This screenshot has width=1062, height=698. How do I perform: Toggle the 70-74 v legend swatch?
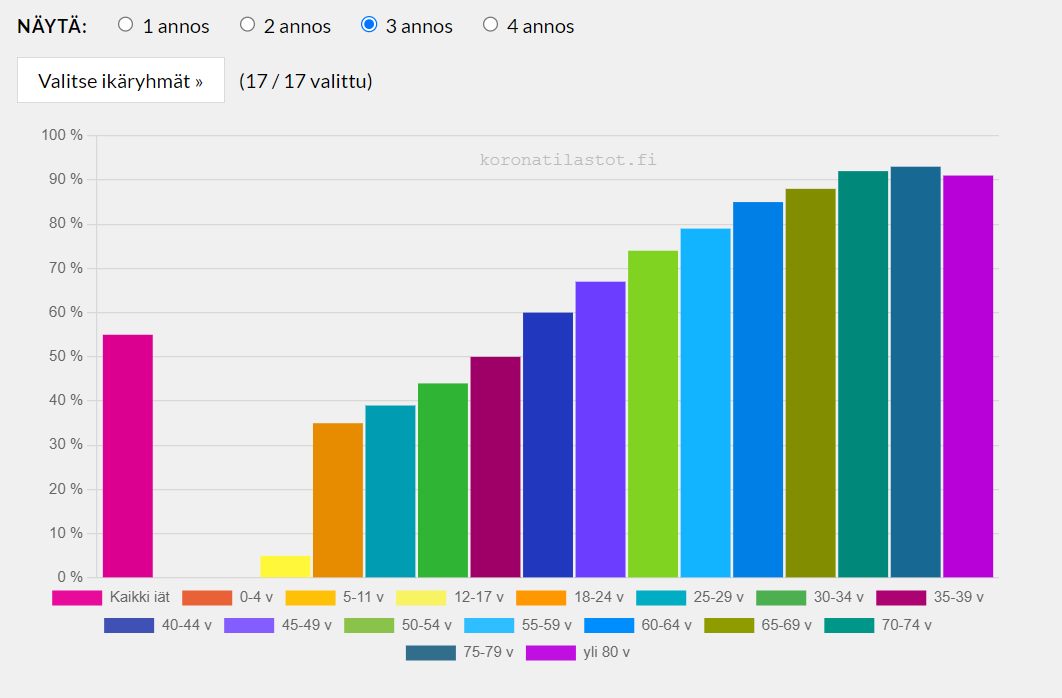point(849,625)
